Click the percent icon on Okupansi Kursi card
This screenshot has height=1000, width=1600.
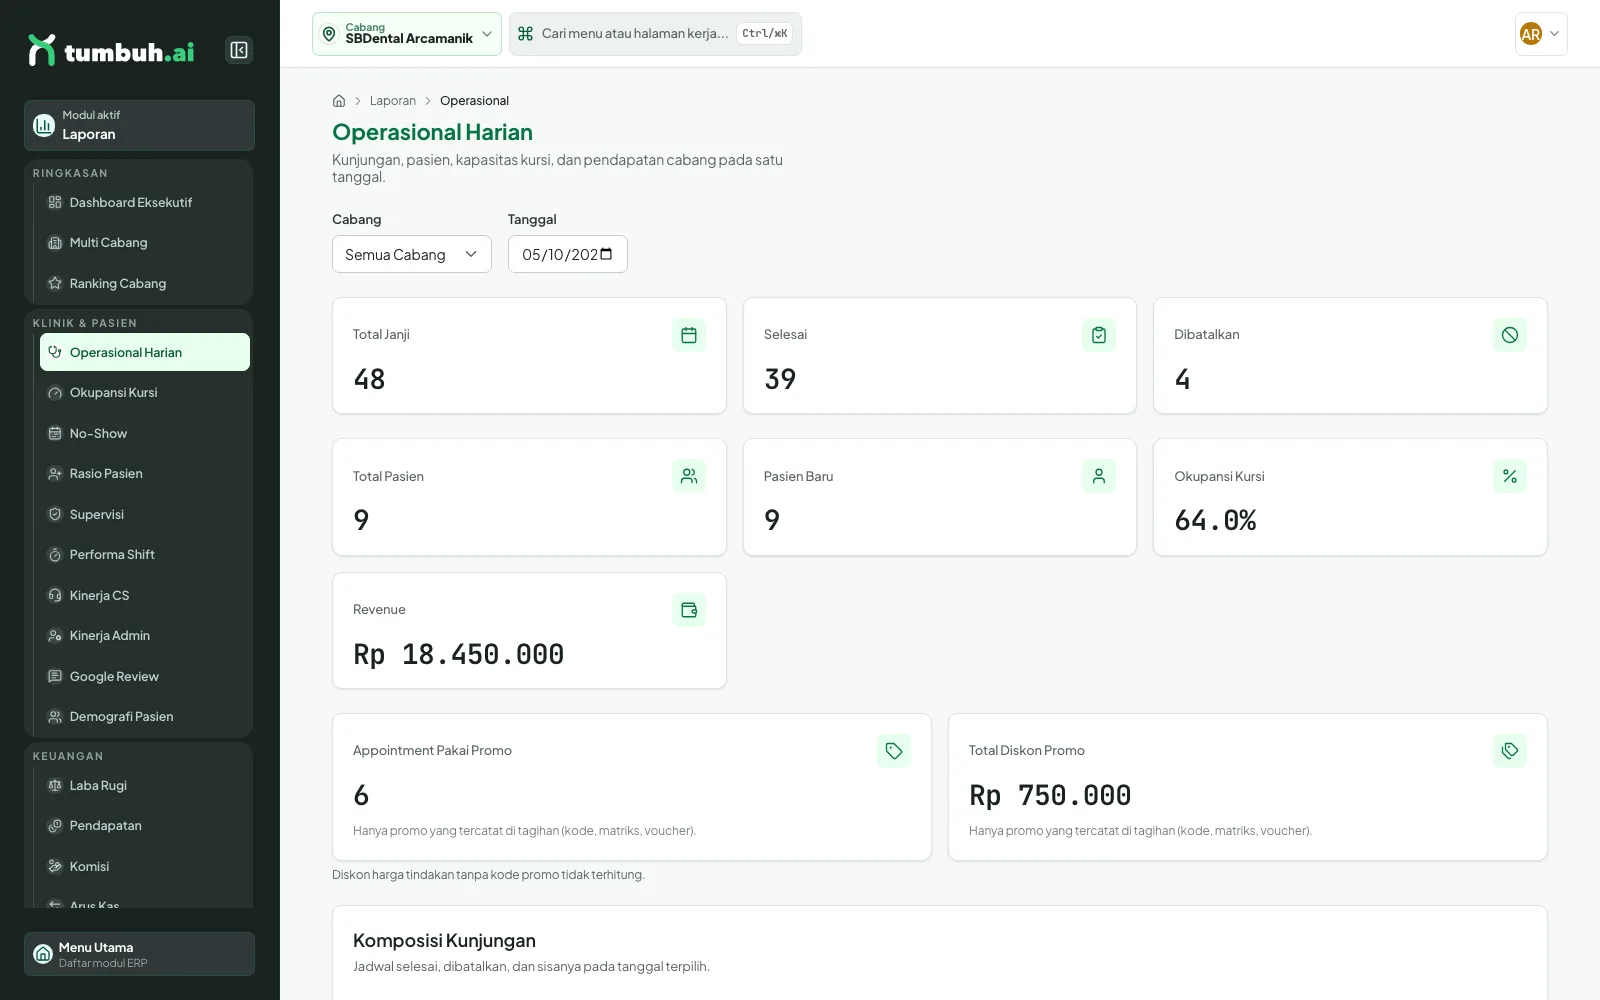(1510, 476)
